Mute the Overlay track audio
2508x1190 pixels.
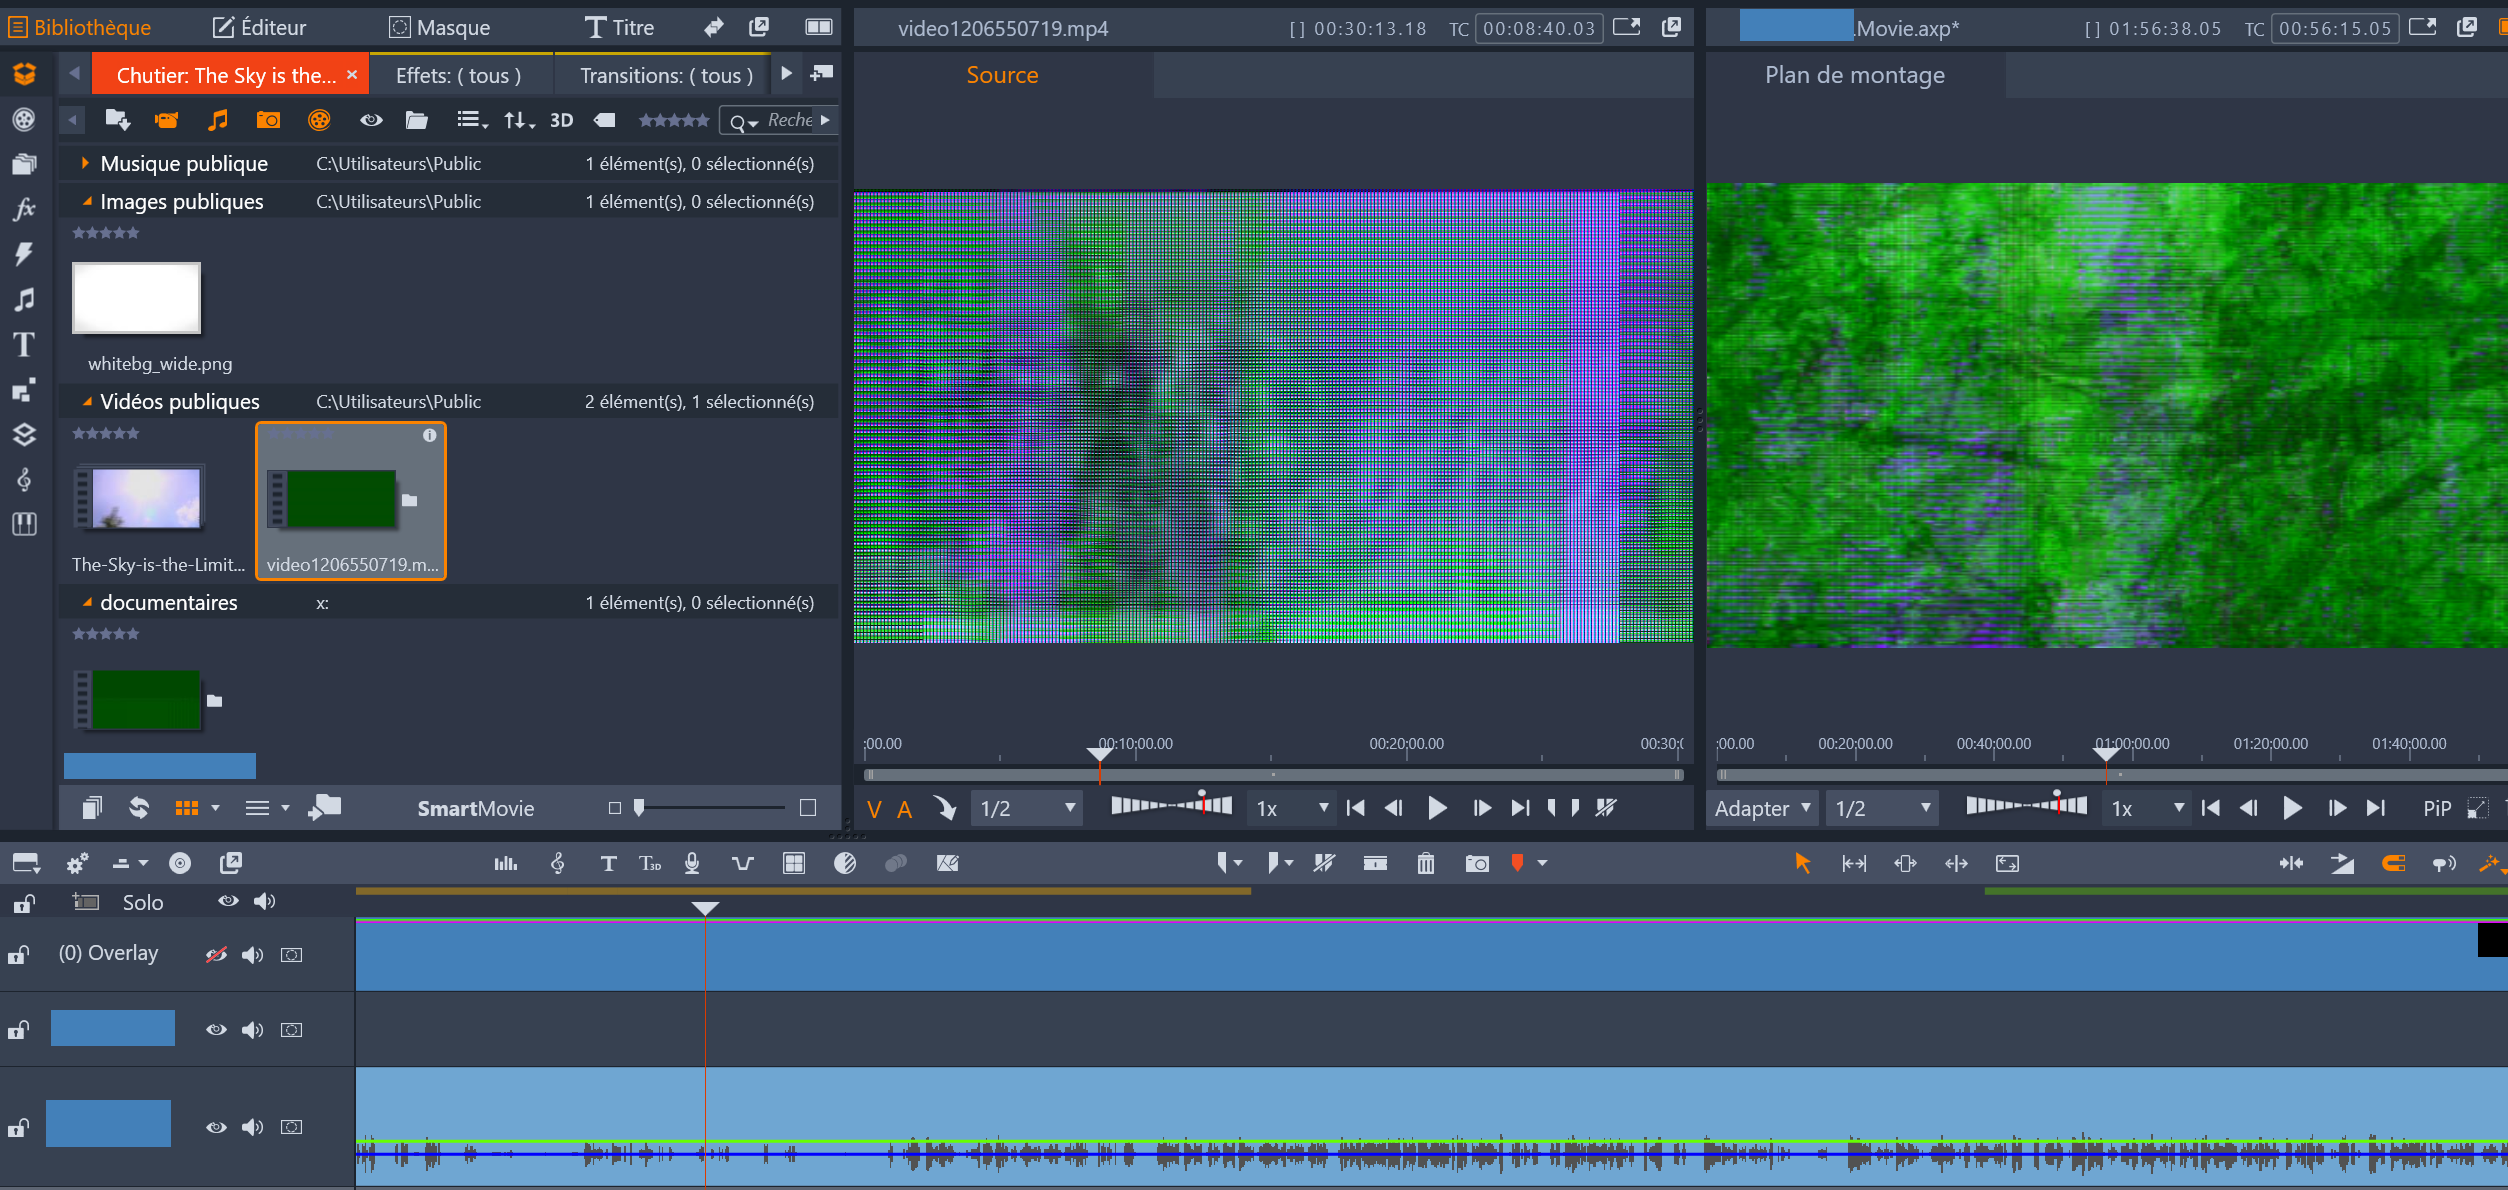pyautogui.click(x=252, y=955)
